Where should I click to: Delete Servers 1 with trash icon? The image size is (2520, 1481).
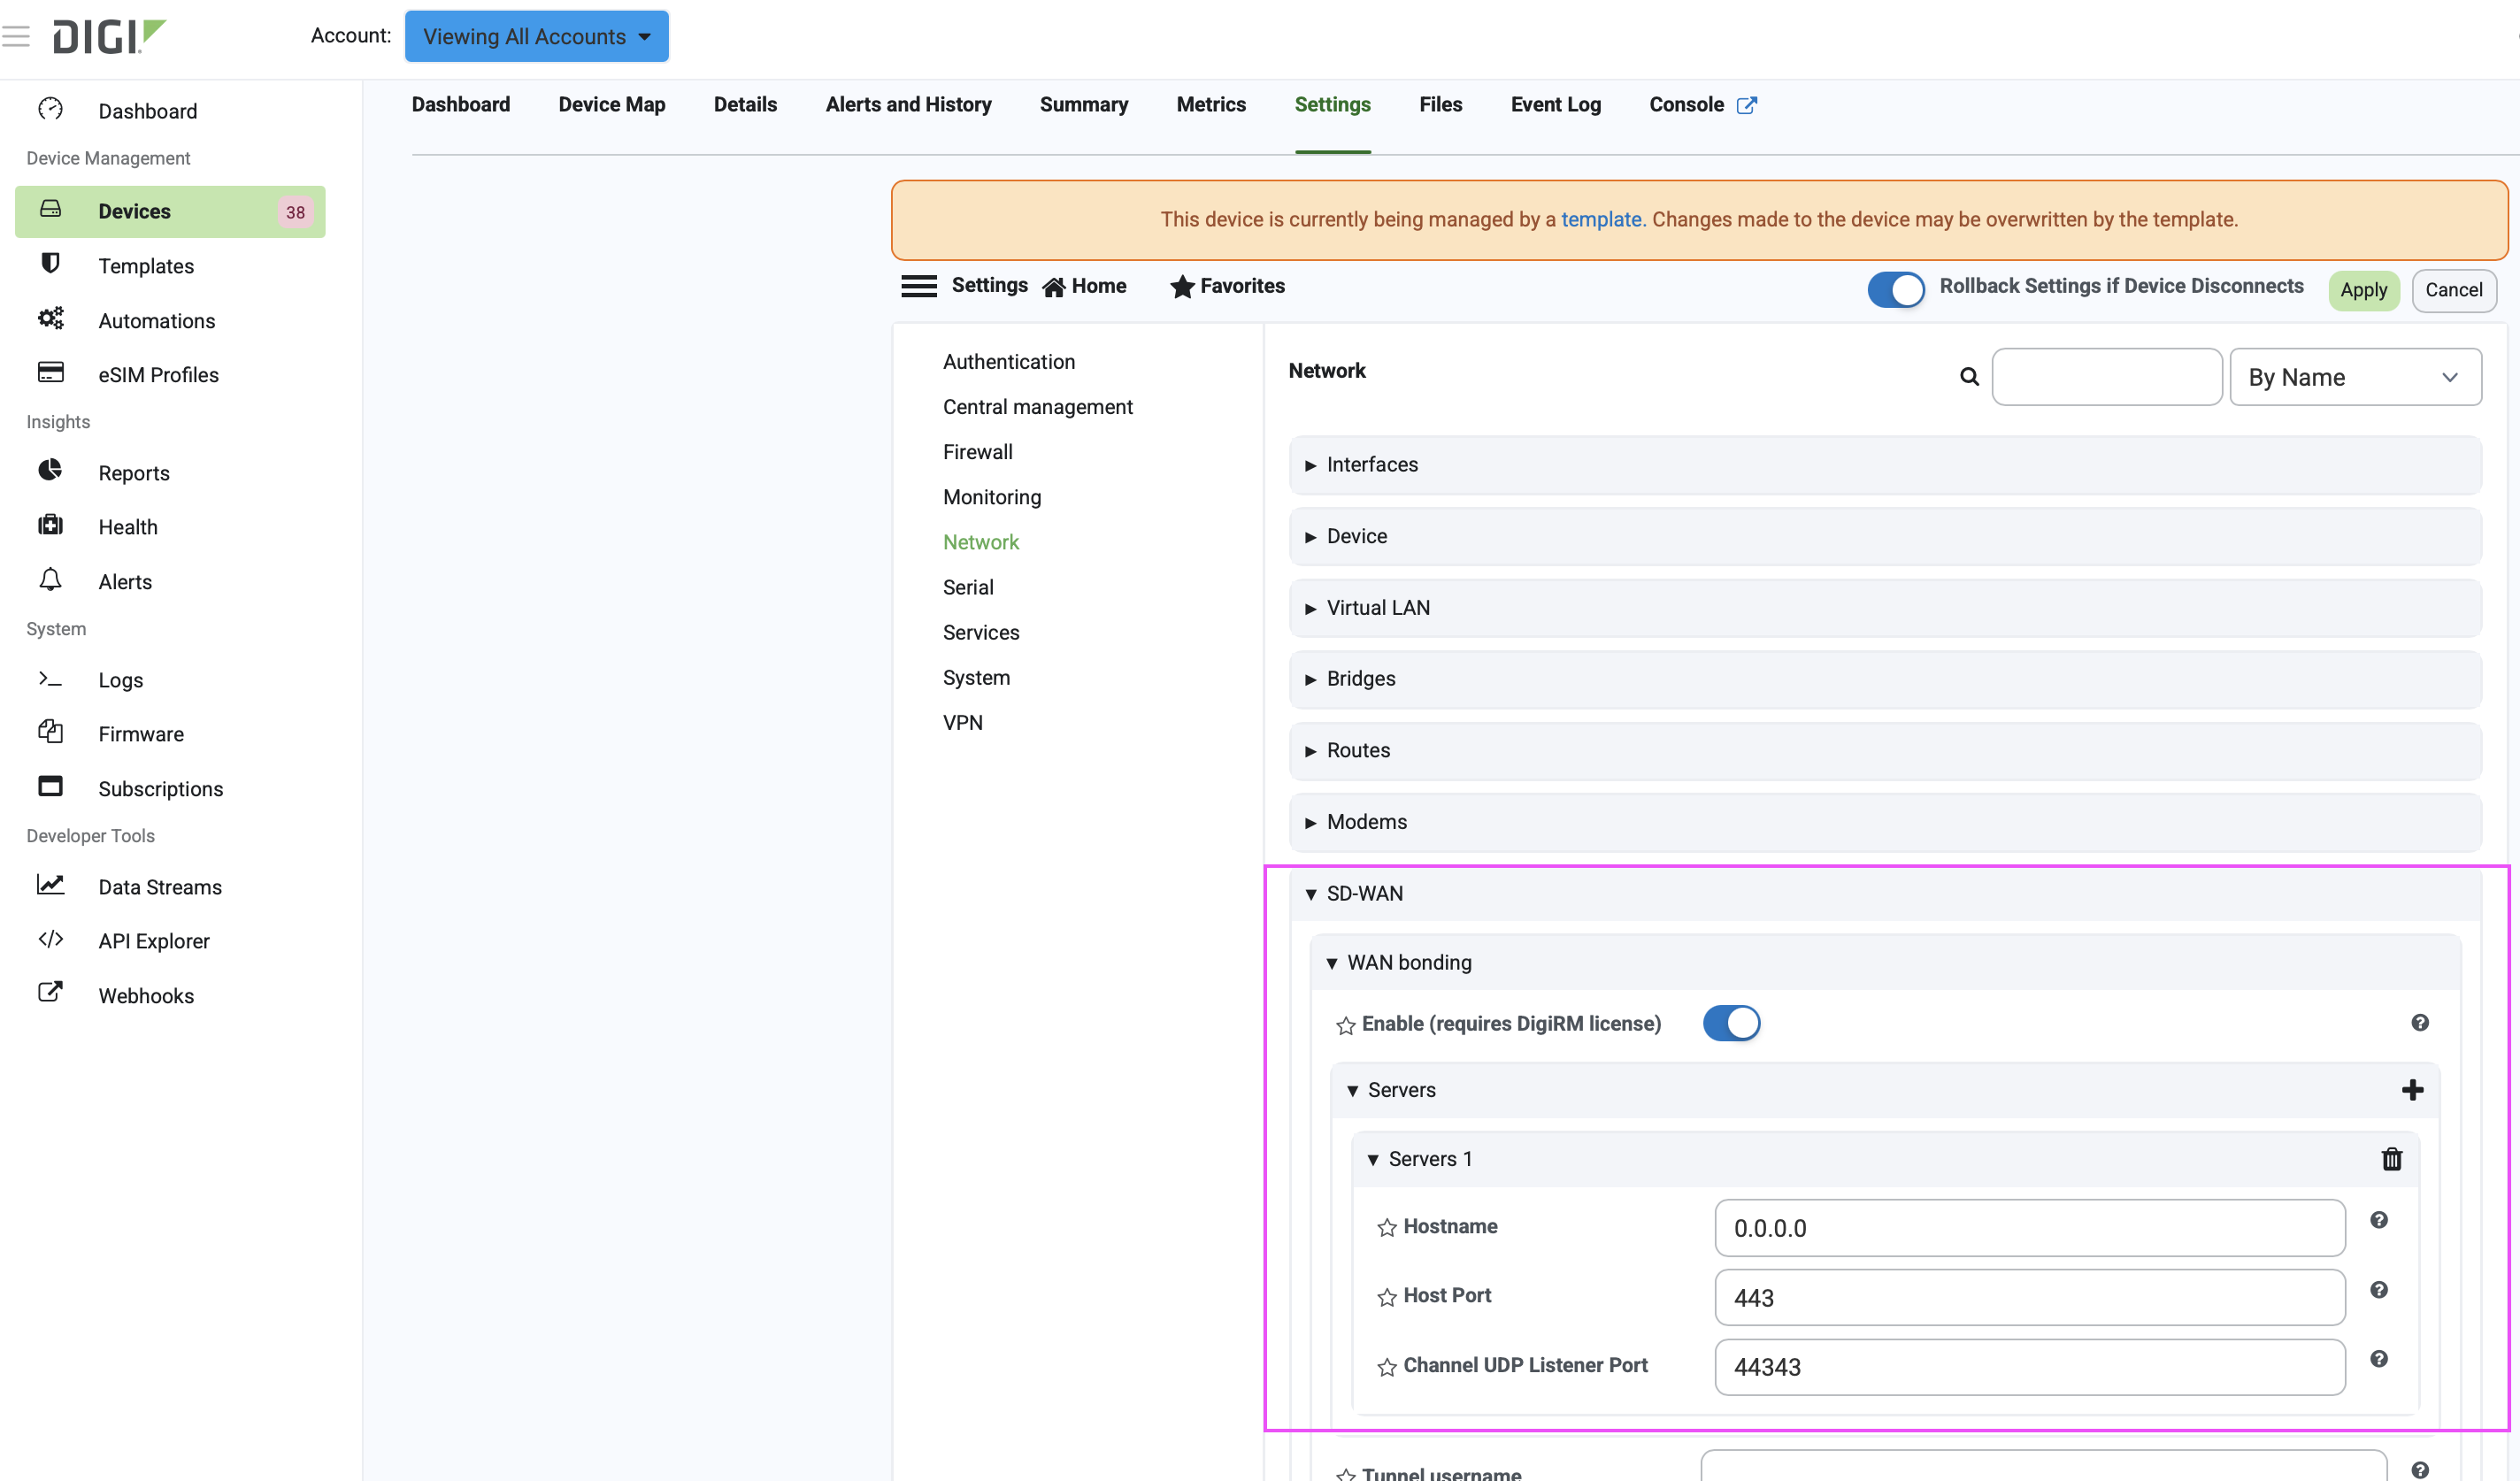2391,1159
